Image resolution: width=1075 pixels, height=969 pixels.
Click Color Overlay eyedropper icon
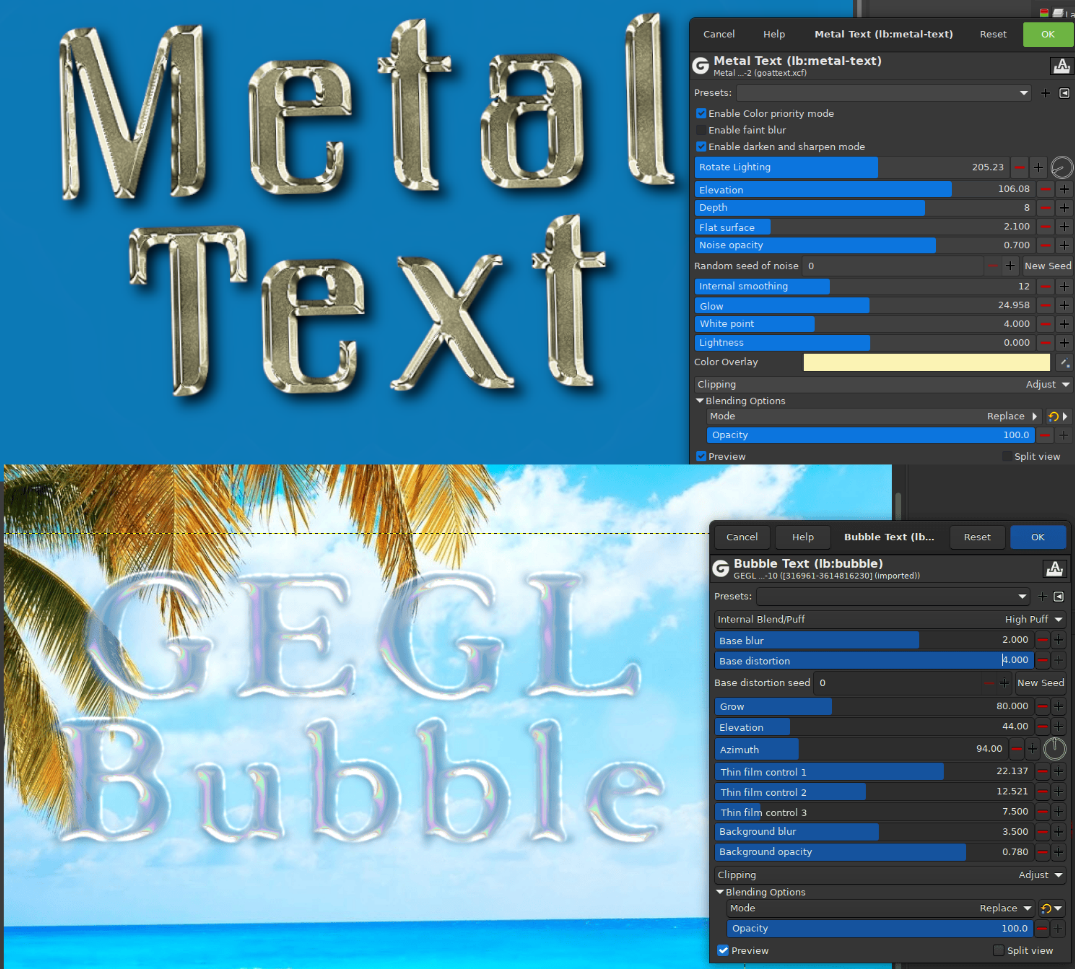coord(1064,362)
